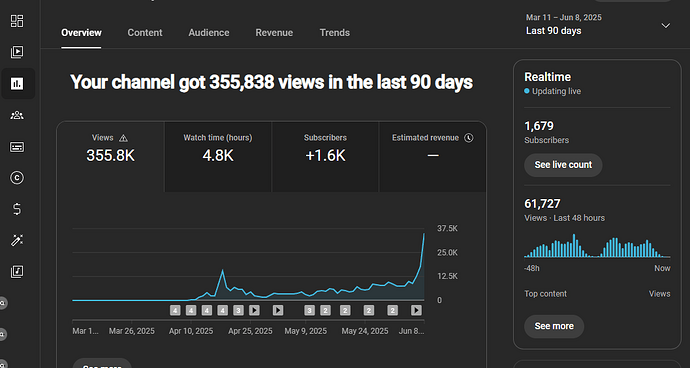Click the See live count button
This screenshot has width=690, height=368.
[563, 165]
